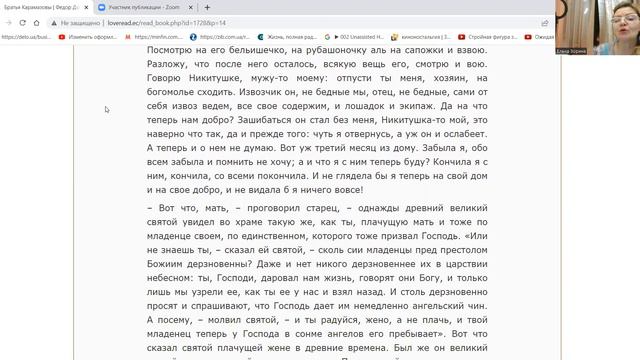
Task: Close the Zoom browser tab
Action: point(191,7)
